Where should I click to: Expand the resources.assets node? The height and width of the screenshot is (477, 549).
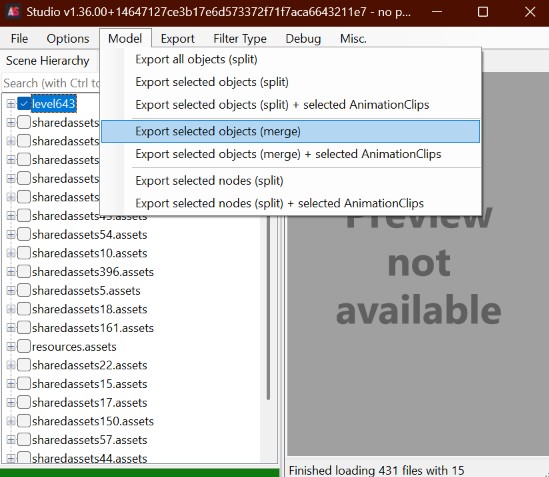pos(11,346)
